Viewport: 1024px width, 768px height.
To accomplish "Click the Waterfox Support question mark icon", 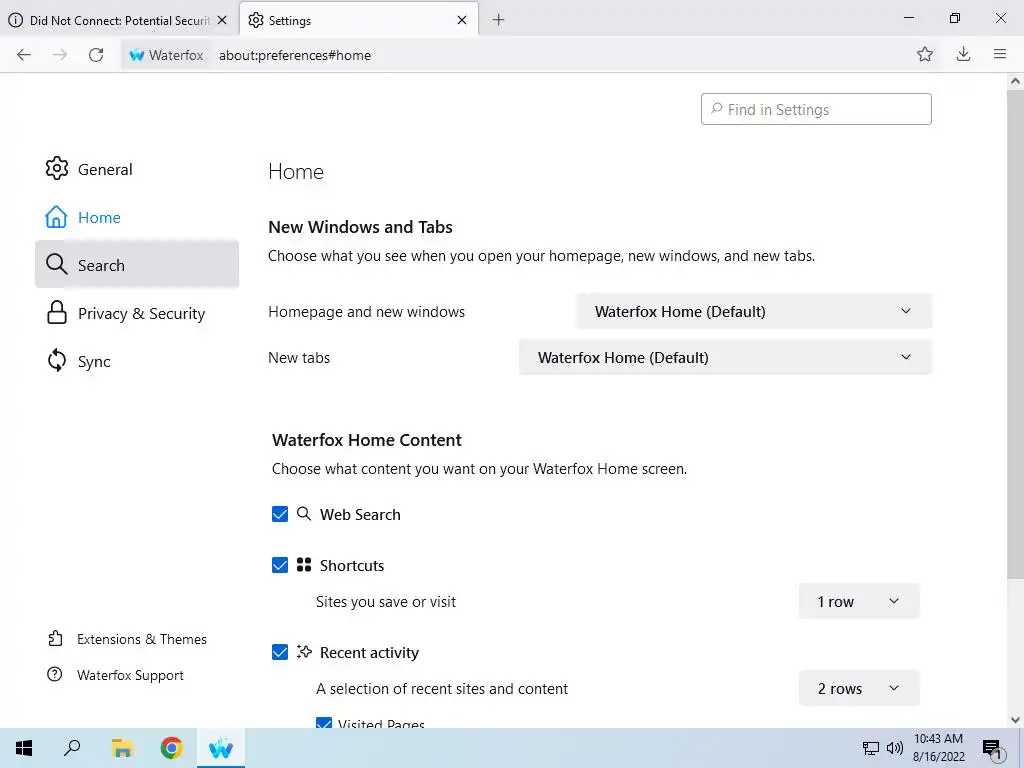I will pyautogui.click(x=55, y=674).
